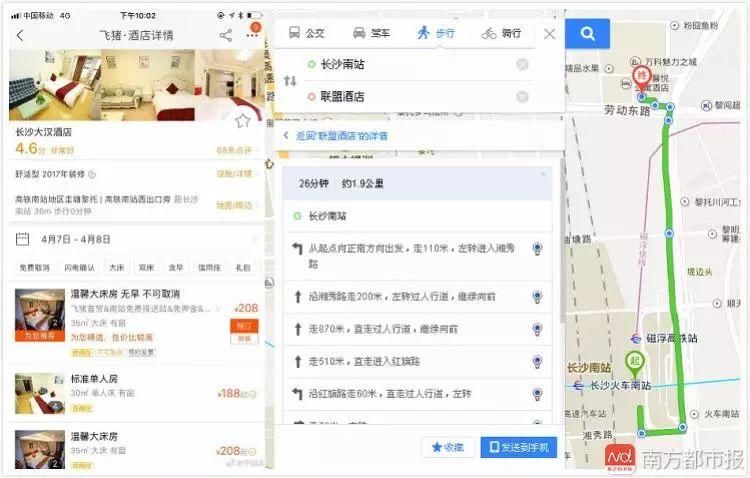This screenshot has height=478, width=750.
Task: Close the route planning panel
Action: tap(549, 33)
